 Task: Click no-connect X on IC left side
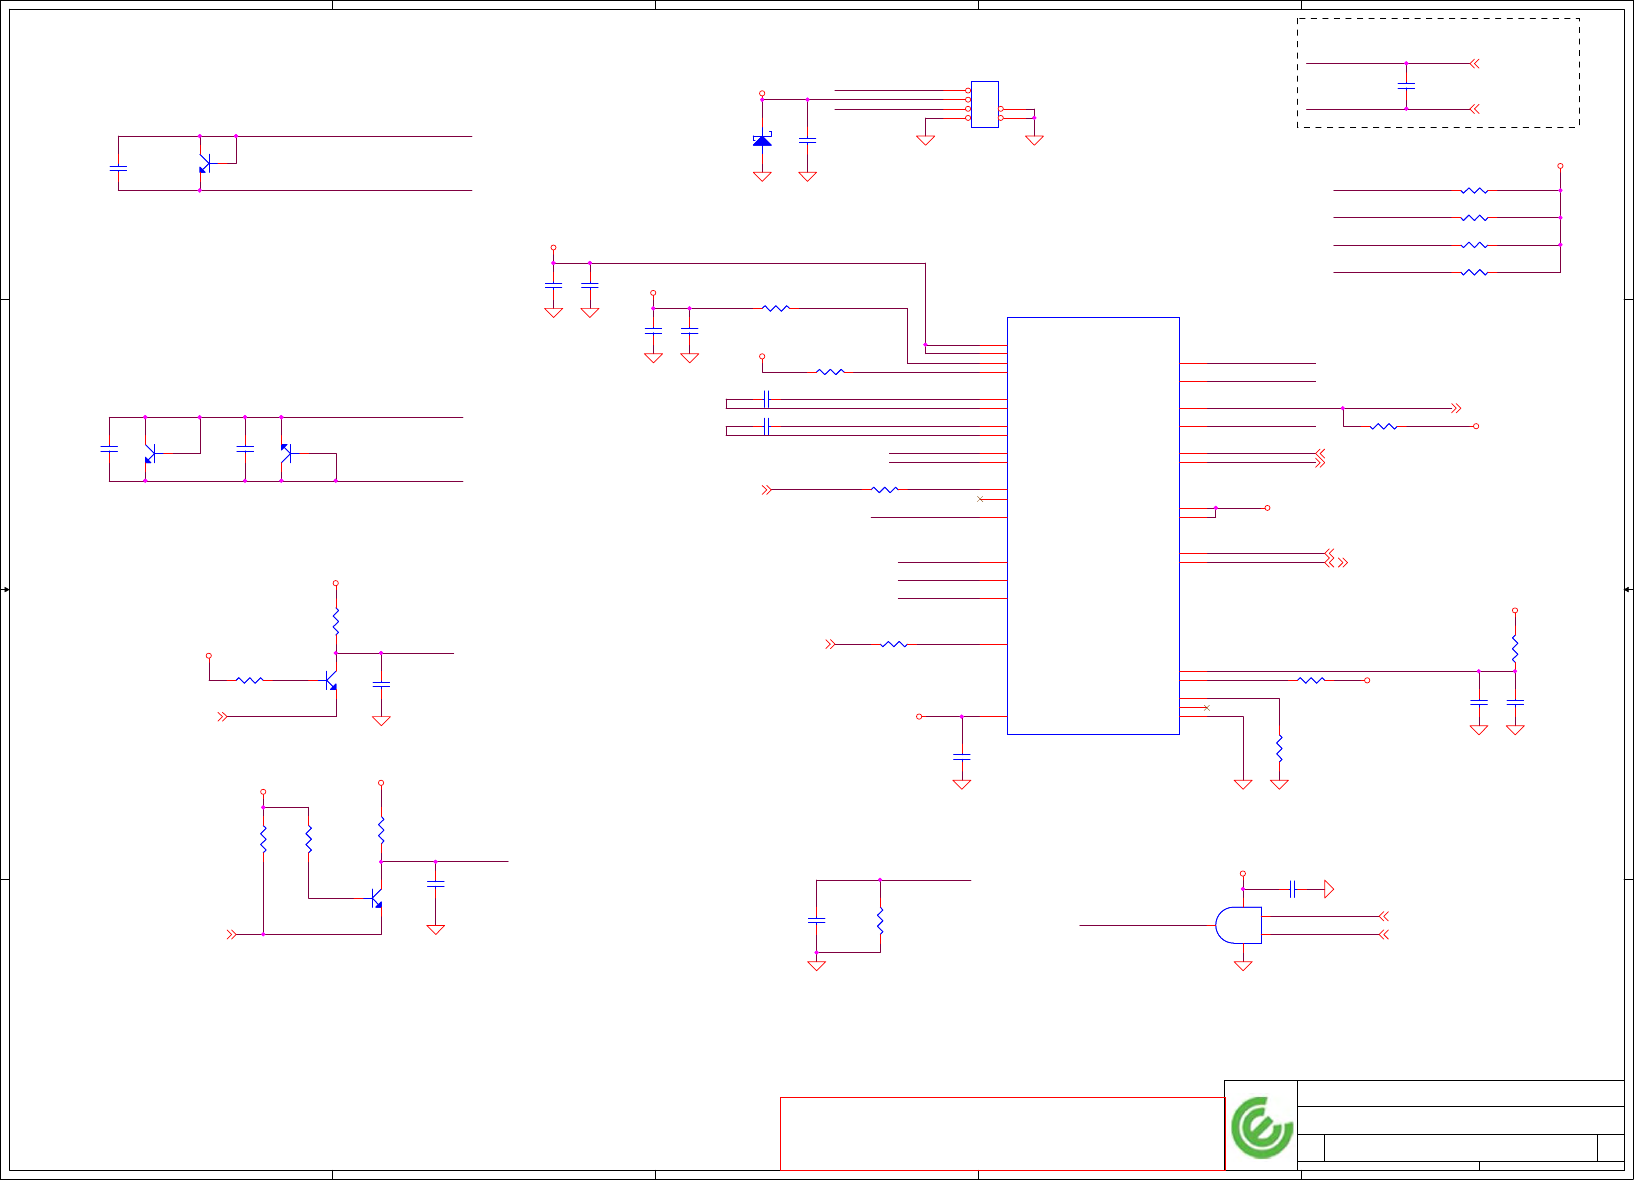click(980, 498)
